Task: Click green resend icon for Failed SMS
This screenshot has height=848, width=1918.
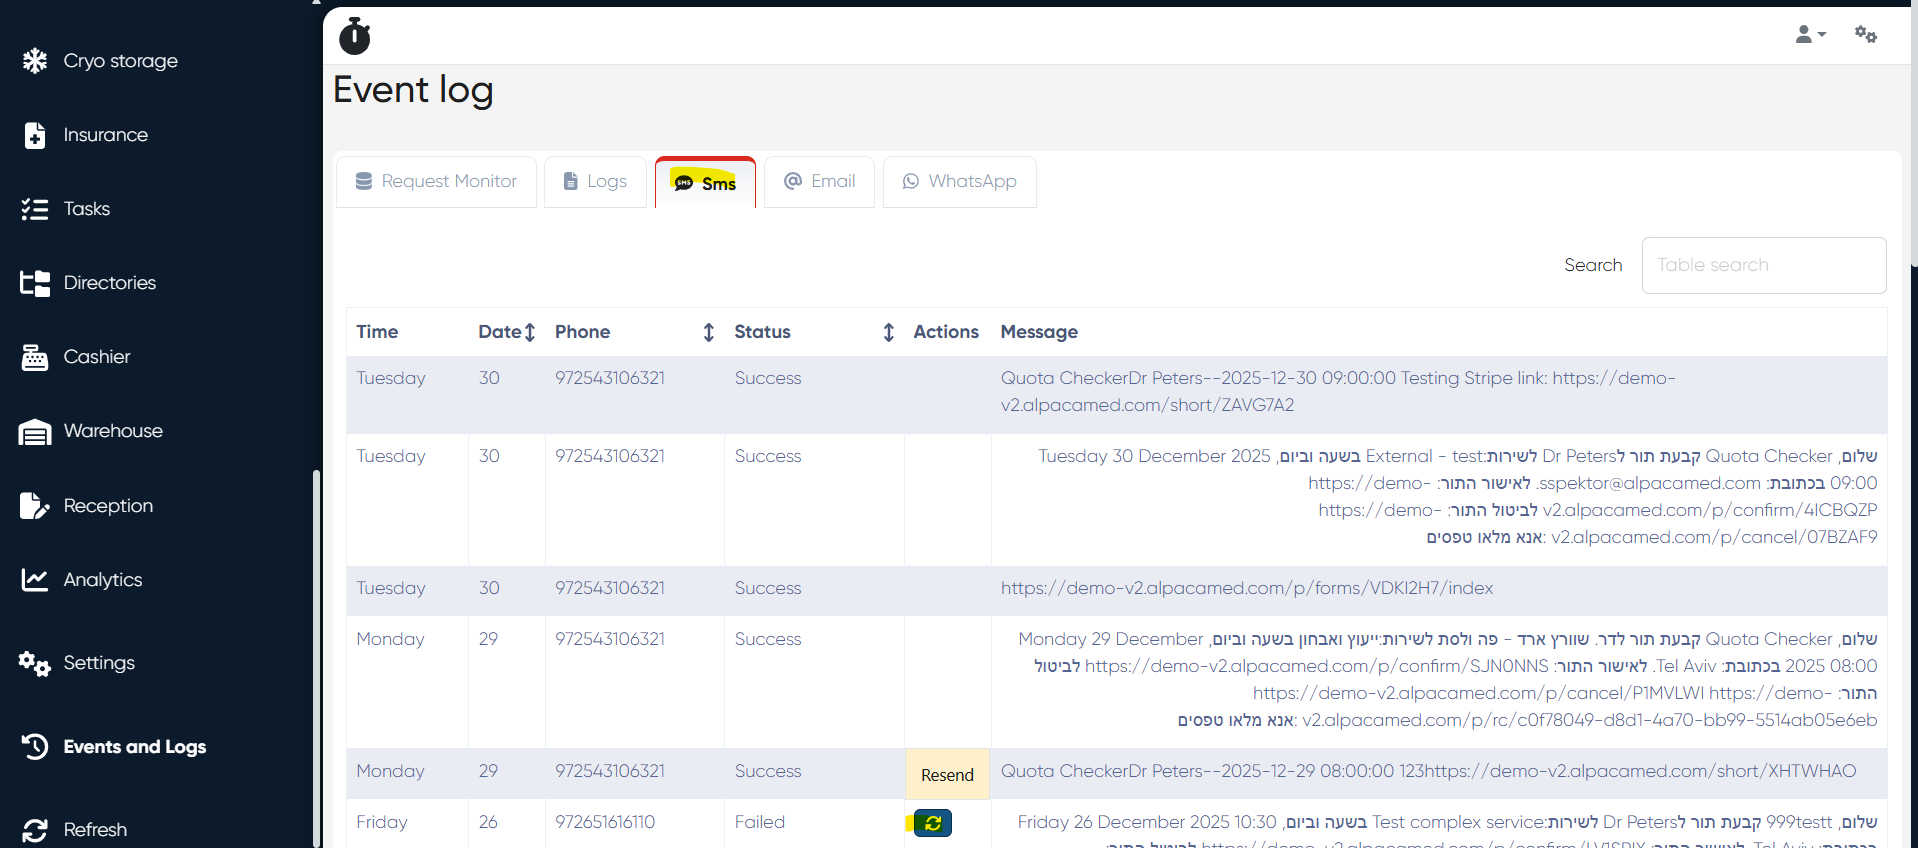Action: (x=932, y=823)
